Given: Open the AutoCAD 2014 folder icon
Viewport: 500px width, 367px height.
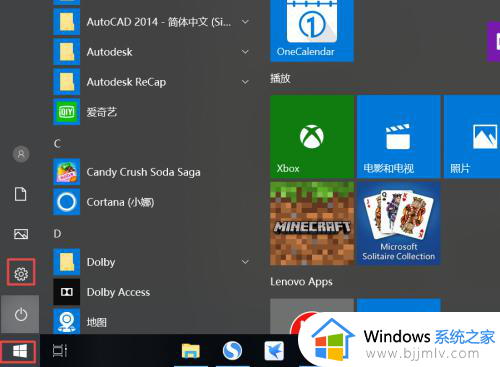Looking at the screenshot, I should pyautogui.click(x=67, y=22).
